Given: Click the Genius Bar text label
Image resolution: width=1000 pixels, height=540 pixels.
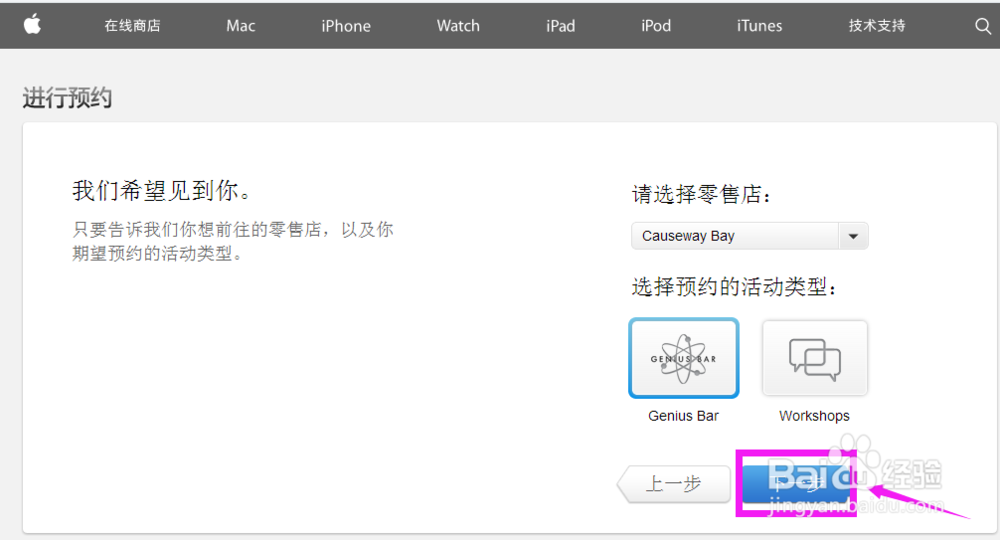Looking at the screenshot, I should 683,416.
